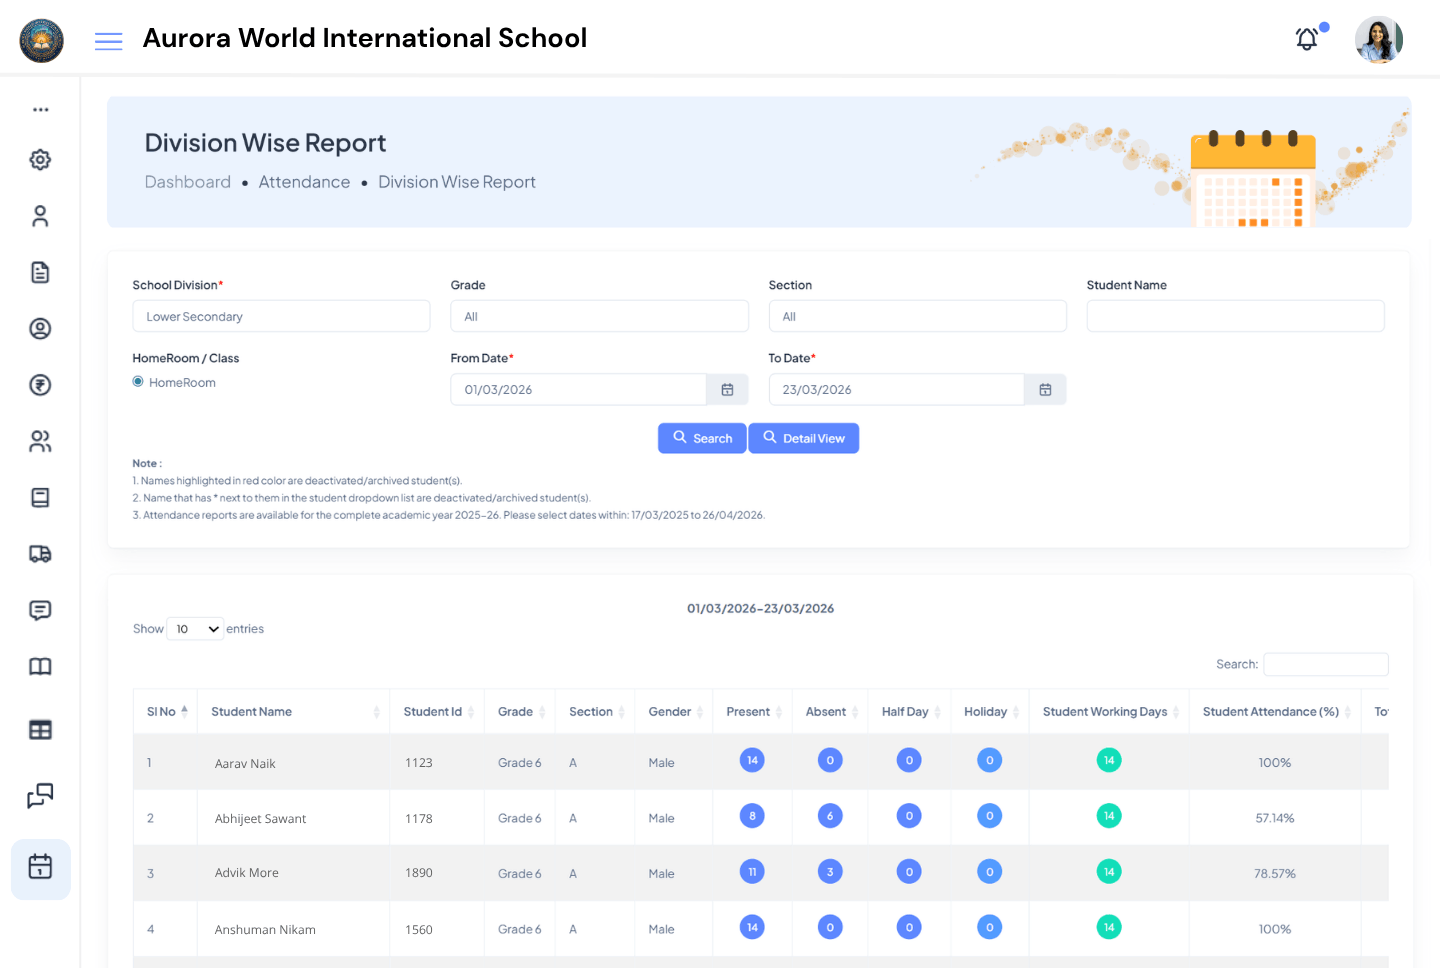Screen dimensions: 1440x968
Task: Open the From Date calendar picker icon
Action: 727,389
